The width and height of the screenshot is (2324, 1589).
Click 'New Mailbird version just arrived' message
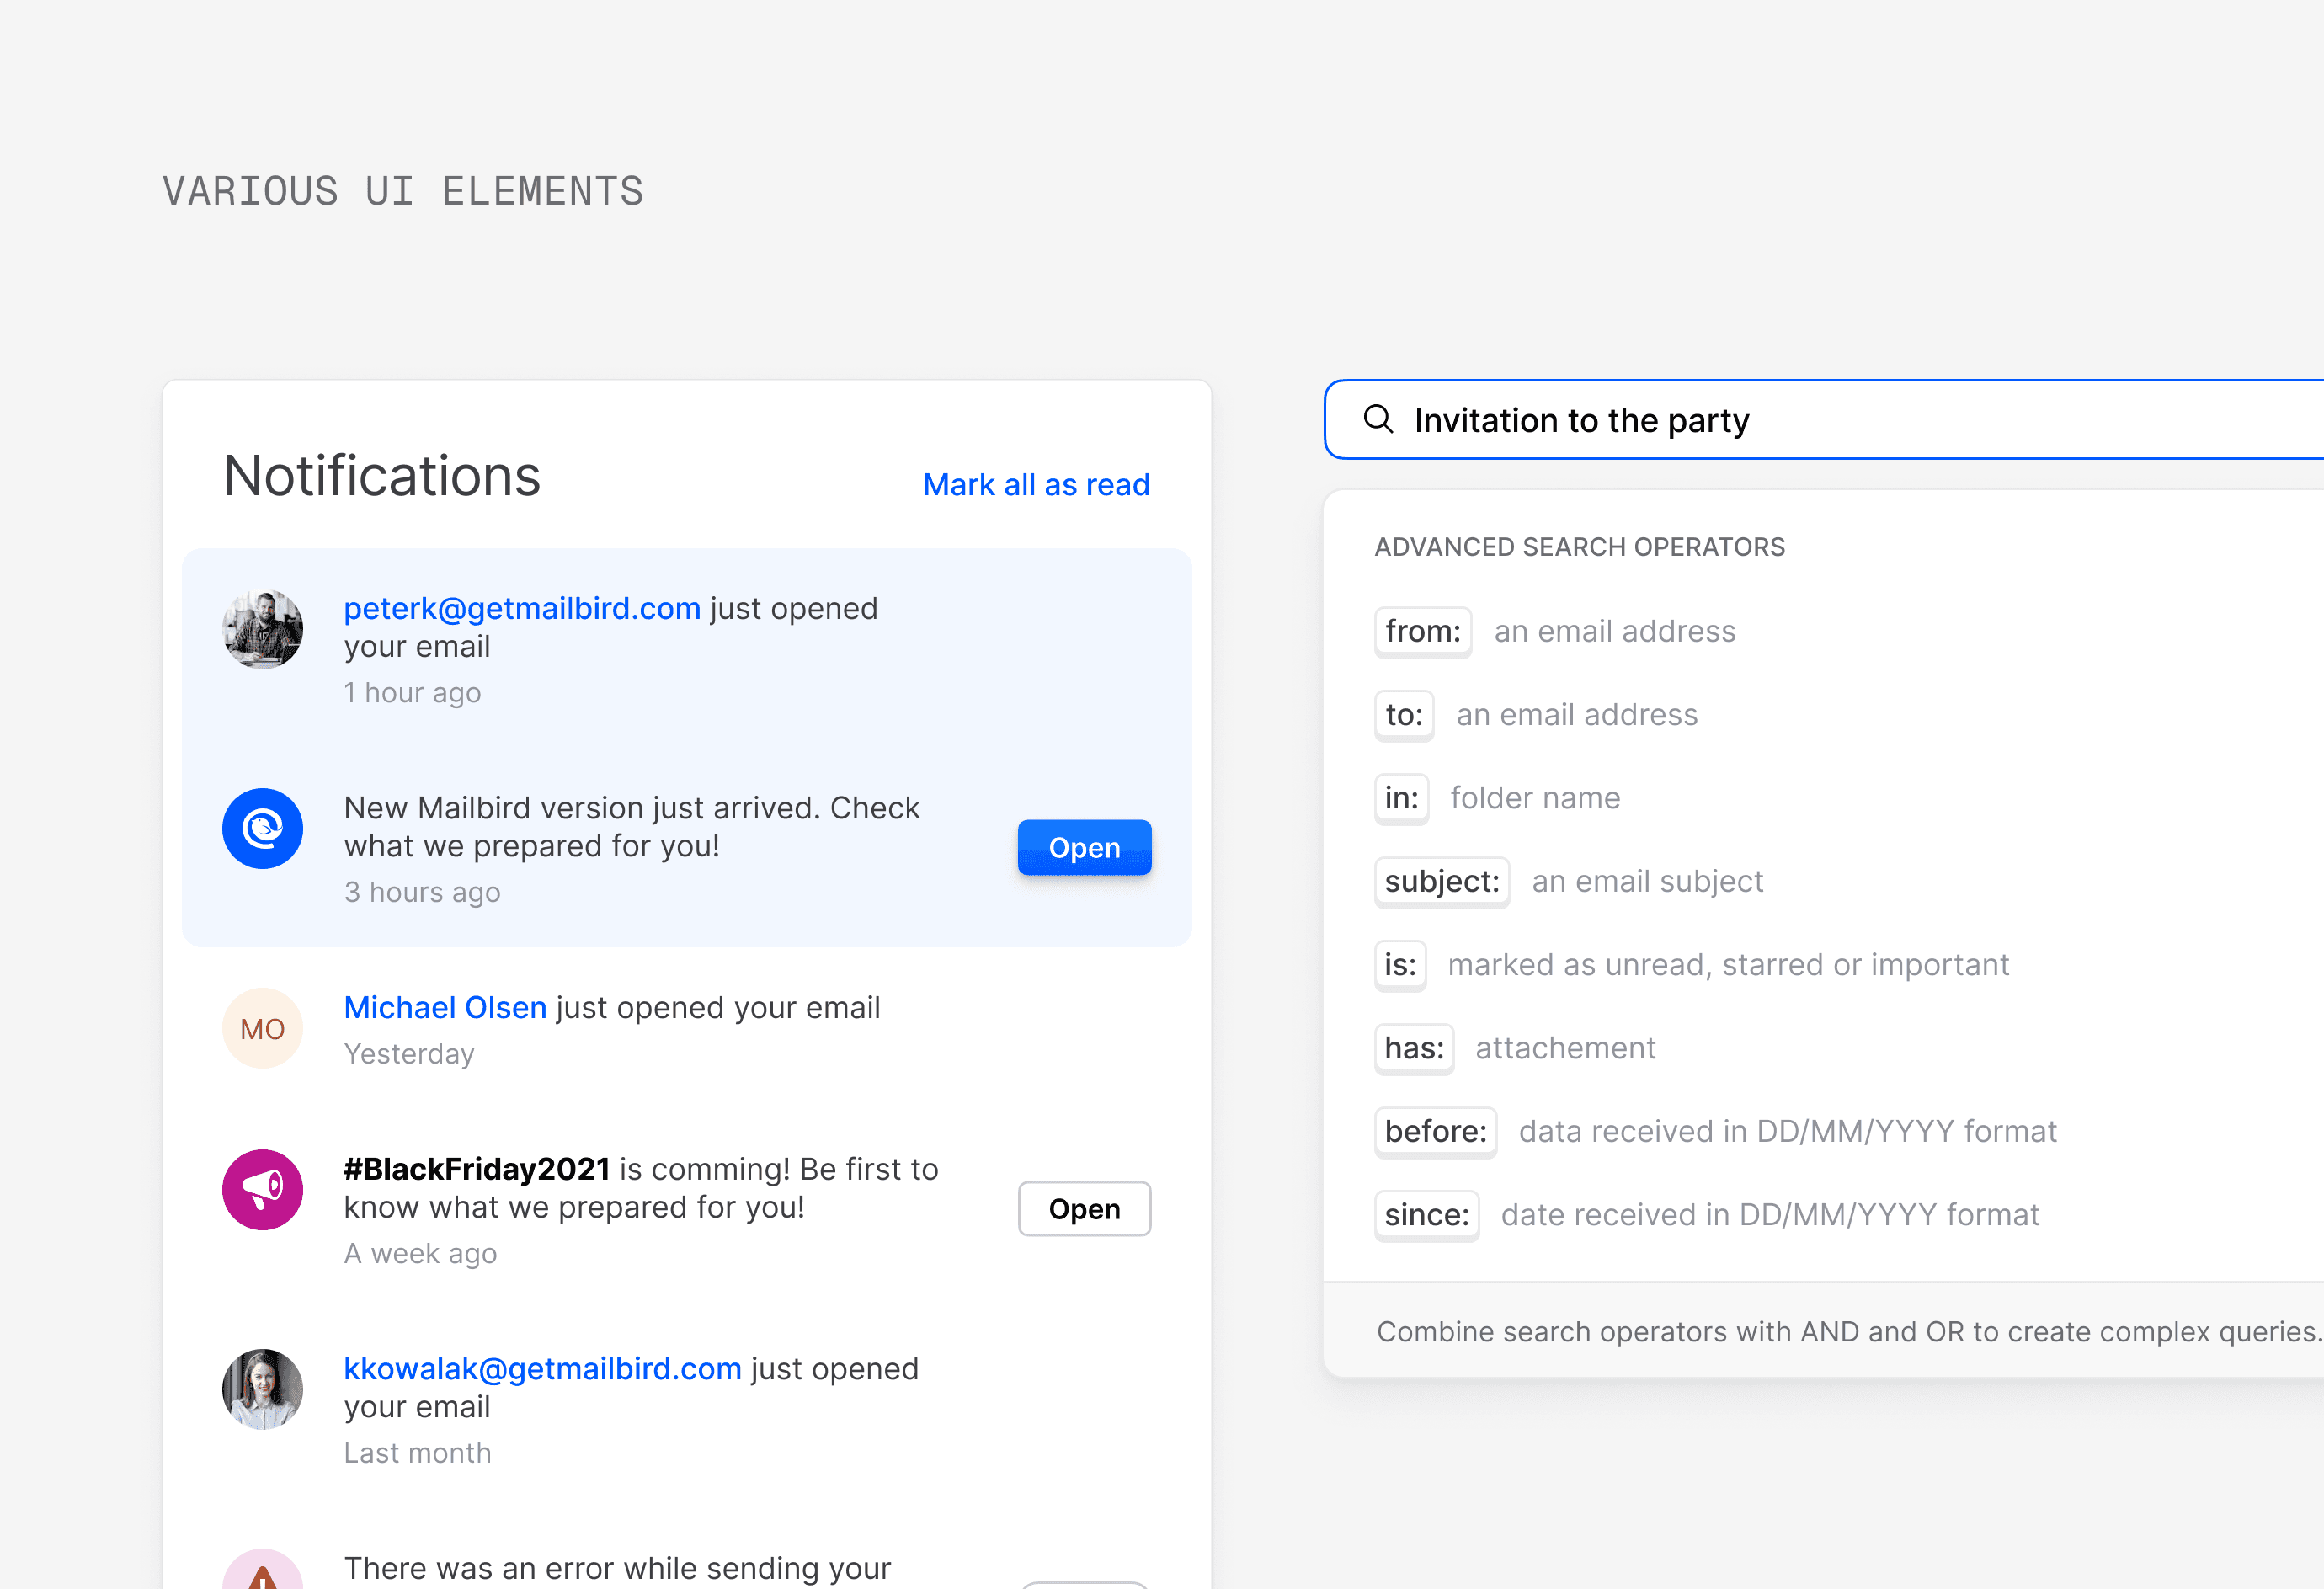[x=631, y=827]
